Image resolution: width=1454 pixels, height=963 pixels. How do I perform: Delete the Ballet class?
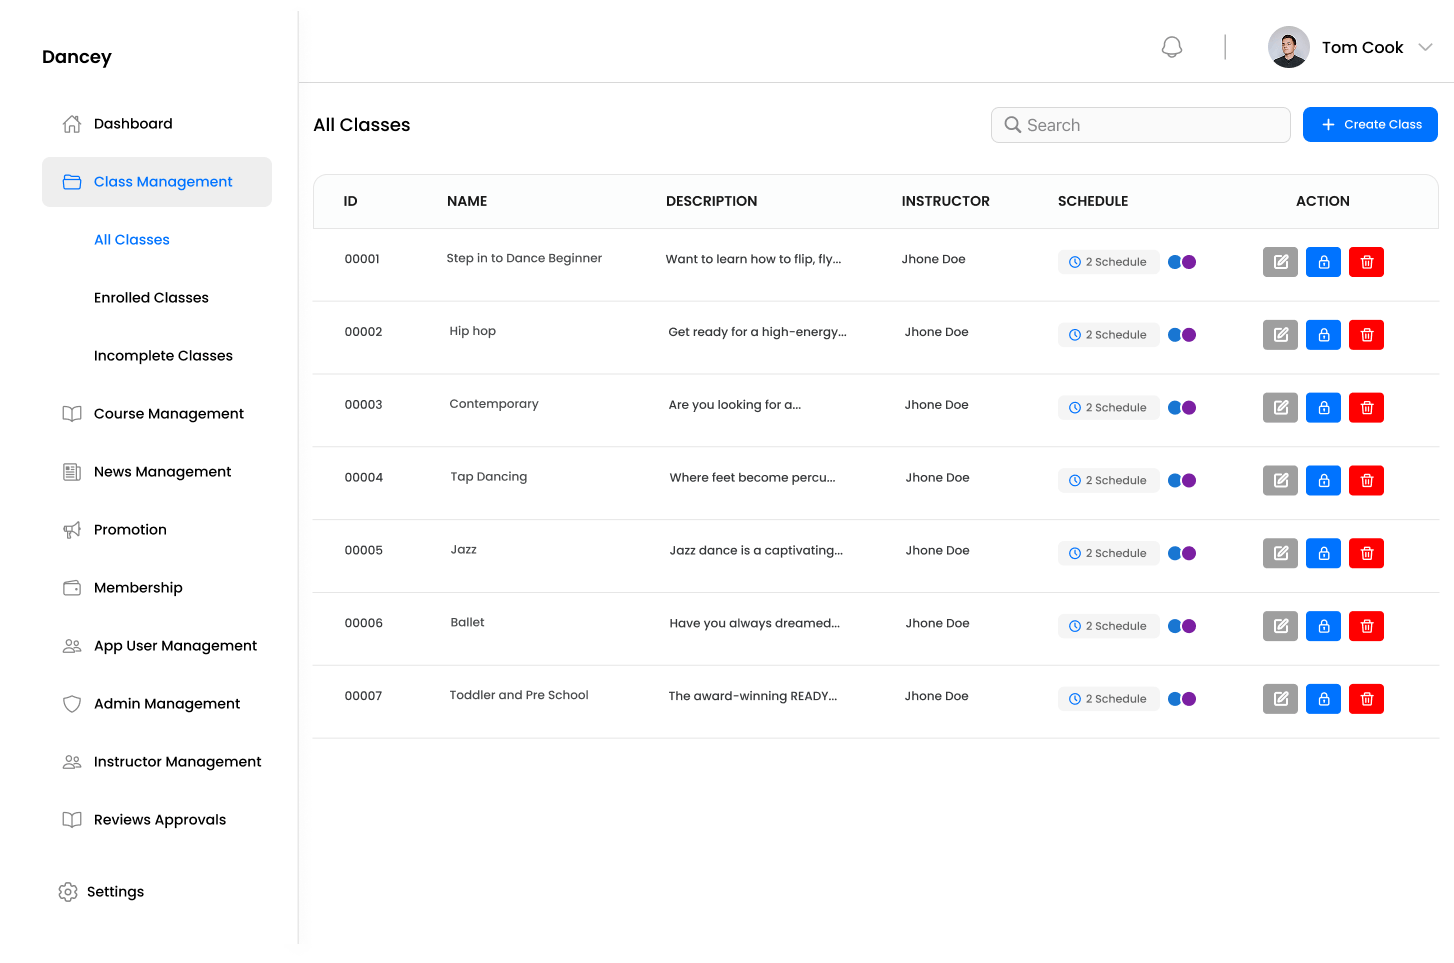click(x=1366, y=626)
